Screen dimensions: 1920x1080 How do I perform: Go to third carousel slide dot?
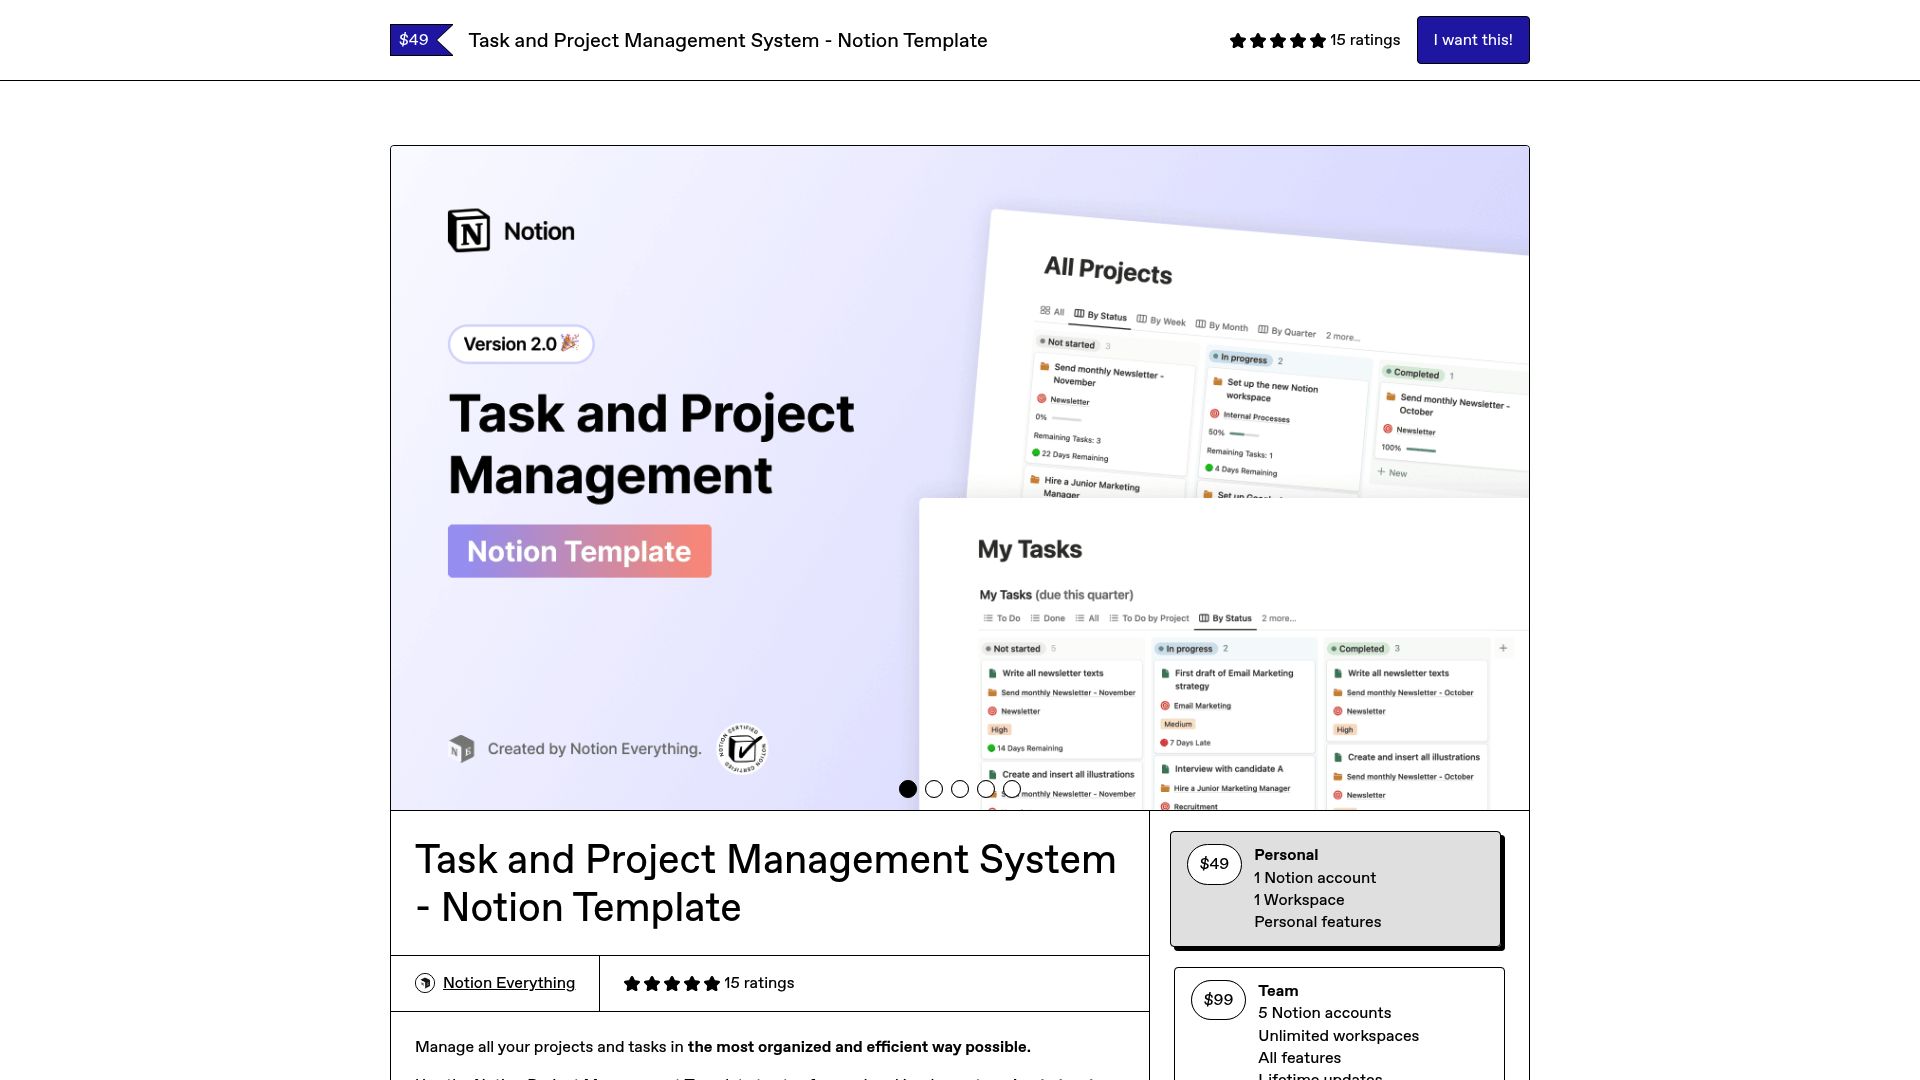(960, 789)
